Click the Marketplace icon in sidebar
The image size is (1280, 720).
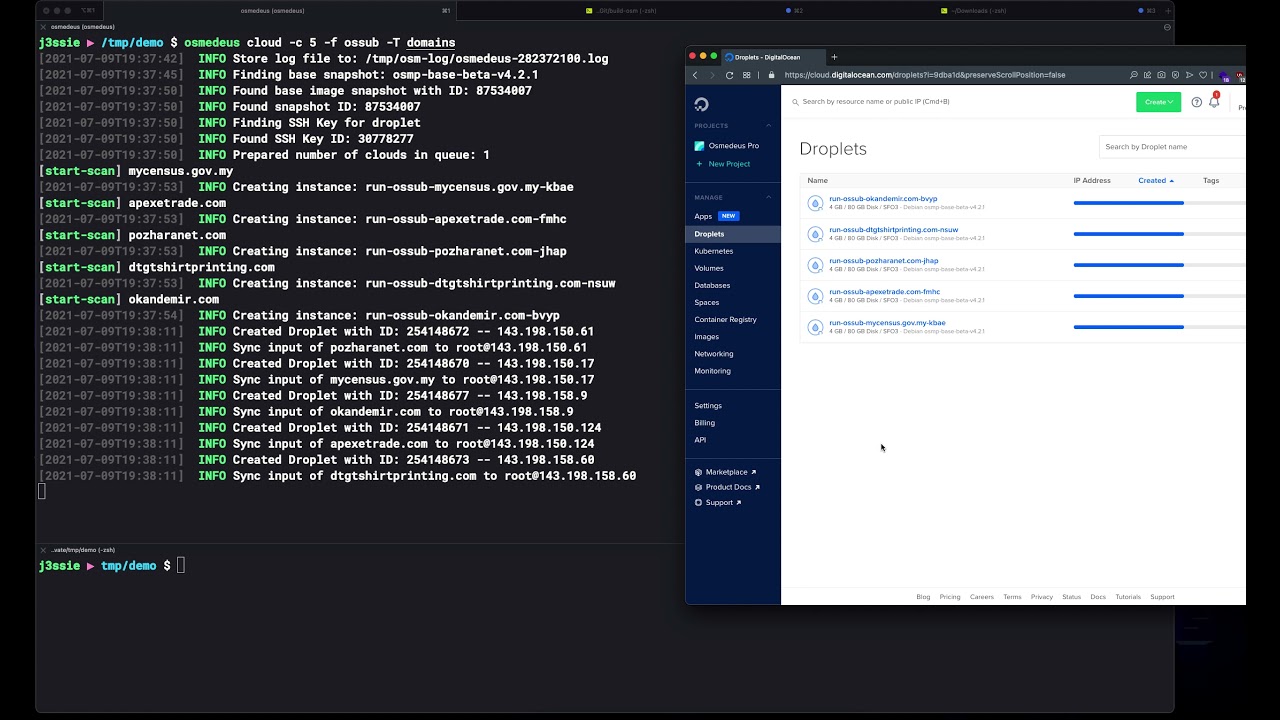pyautogui.click(x=698, y=472)
